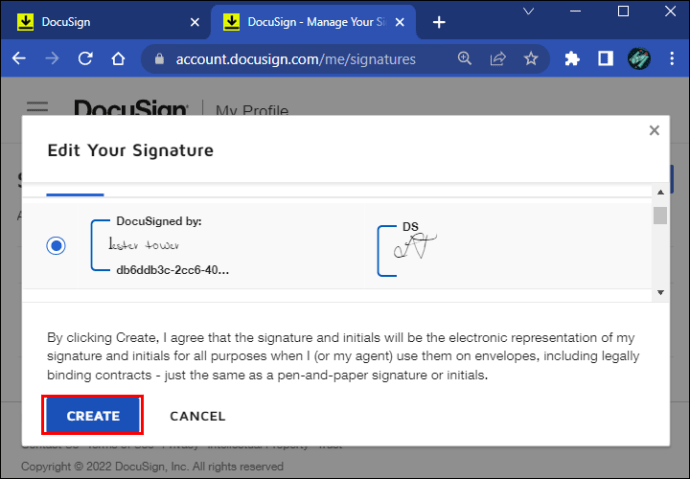The width and height of the screenshot is (690, 479).
Task: Toggle the browser side panel icon
Action: [606, 59]
